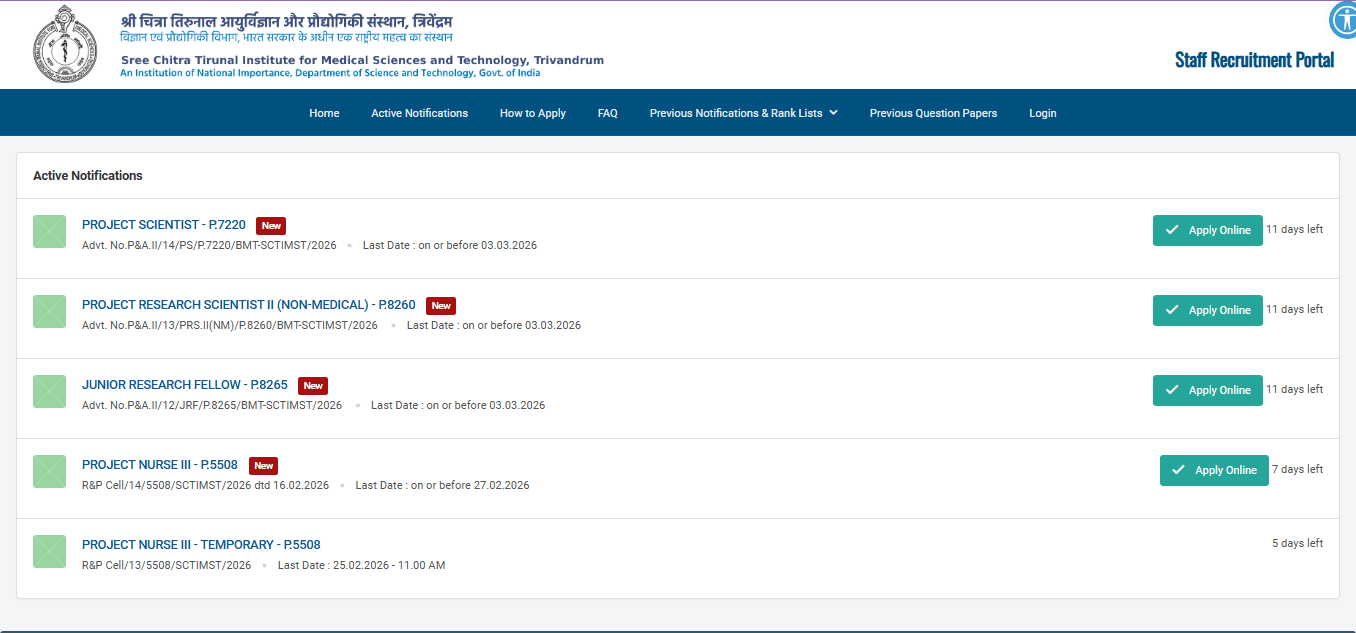
Task: Click the thumbnail for PROJECT RESEARCH SCIENTIST II
Action: point(49,311)
